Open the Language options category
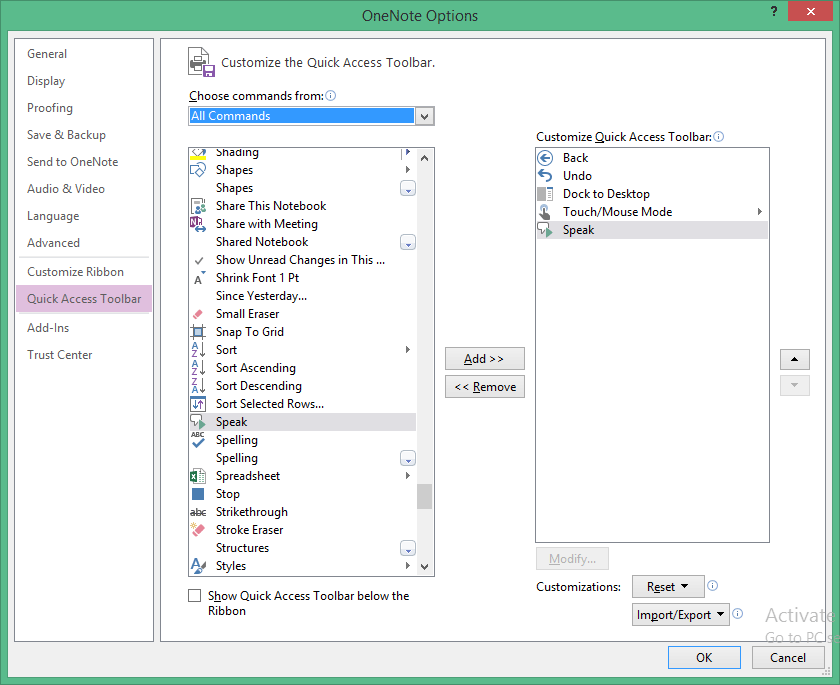This screenshot has width=840, height=685. pos(53,216)
